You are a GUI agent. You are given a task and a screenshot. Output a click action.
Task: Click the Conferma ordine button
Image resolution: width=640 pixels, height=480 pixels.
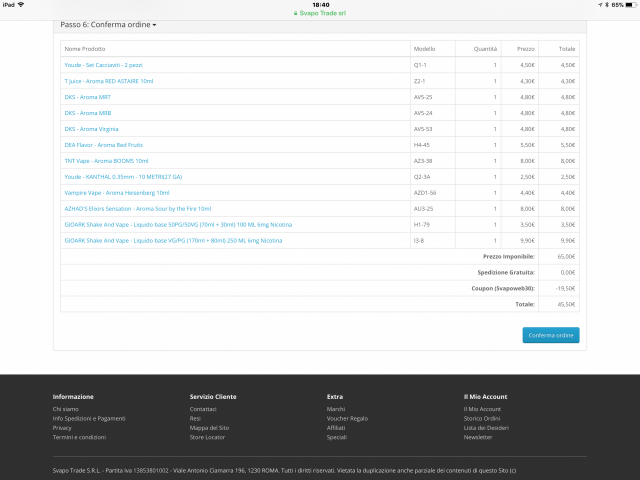pyautogui.click(x=551, y=335)
